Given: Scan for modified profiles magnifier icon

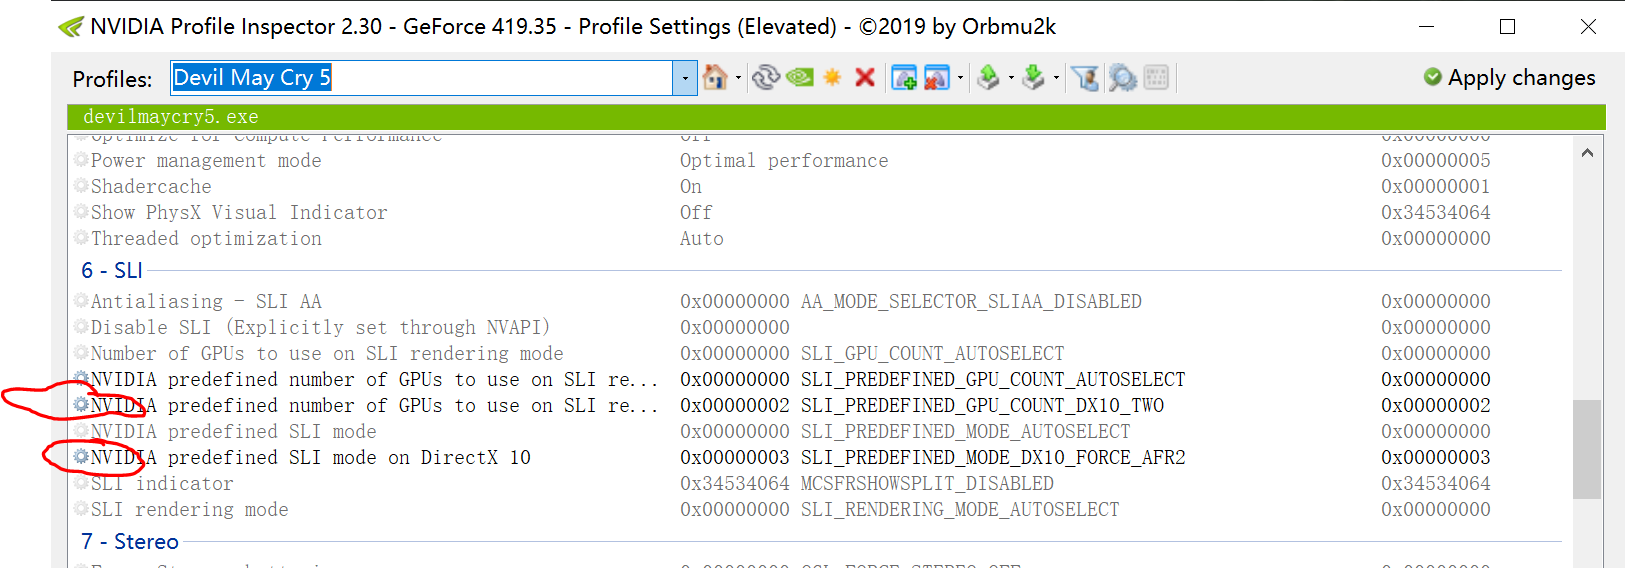Looking at the screenshot, I should tap(1122, 77).
